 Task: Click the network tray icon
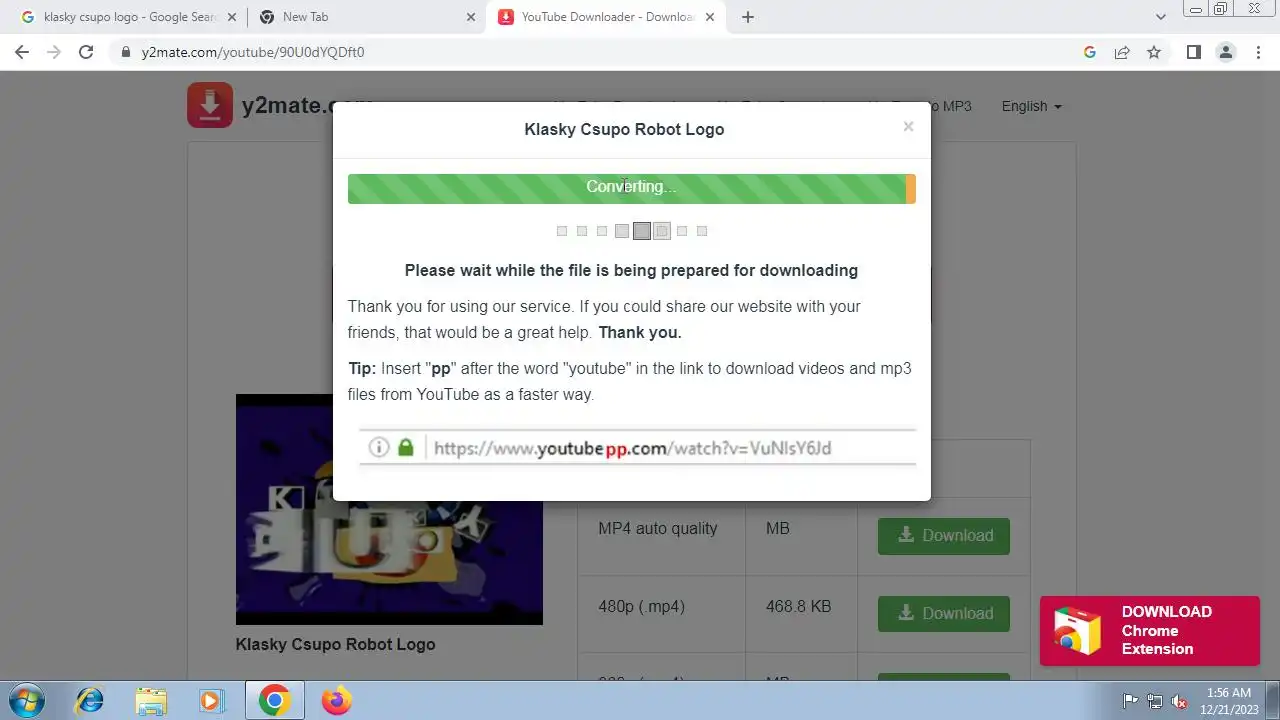click(x=1155, y=701)
